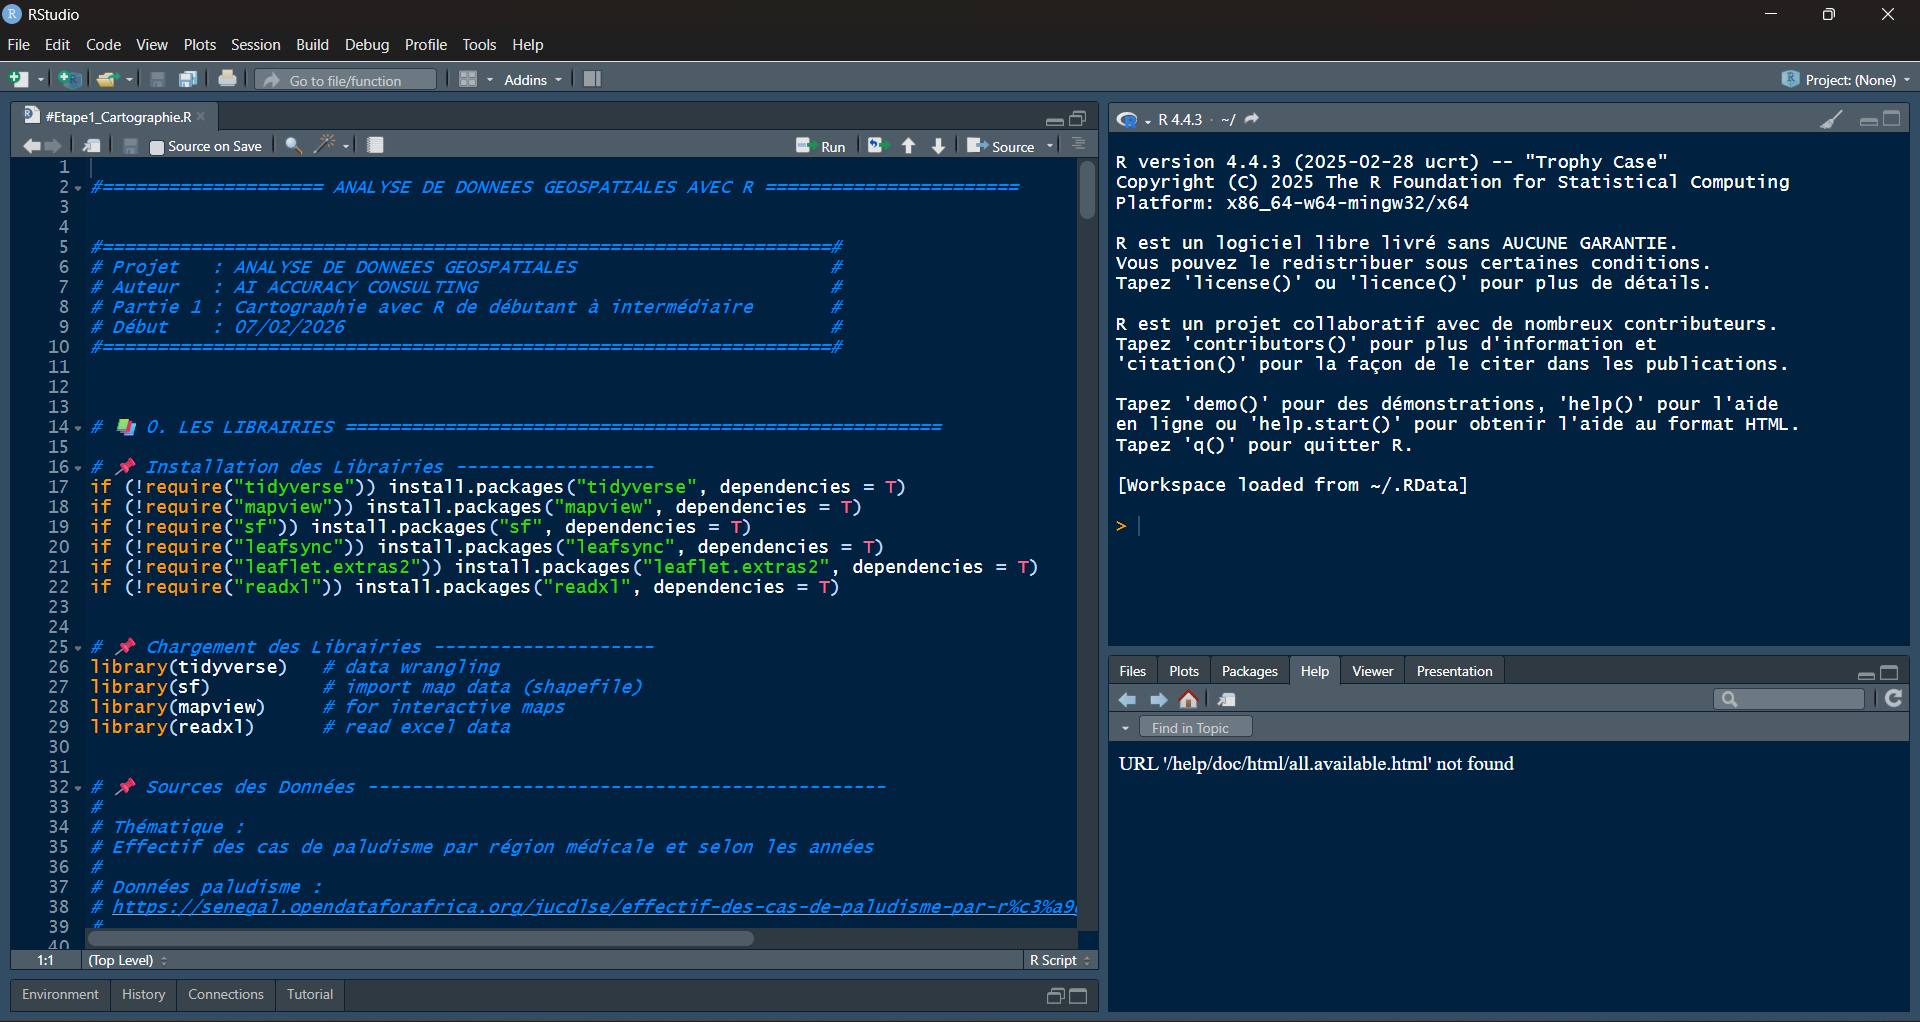
Task: Switch to the Packages tab
Action: 1249,671
